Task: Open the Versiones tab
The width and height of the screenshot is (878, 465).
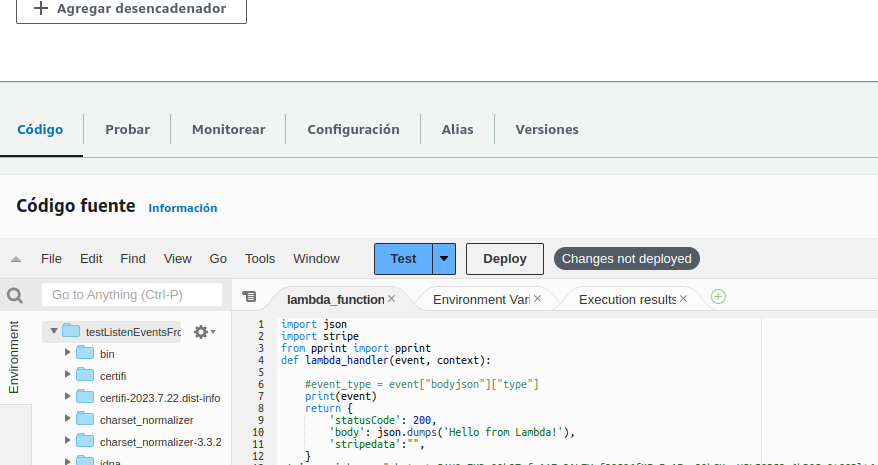Action: pos(547,129)
